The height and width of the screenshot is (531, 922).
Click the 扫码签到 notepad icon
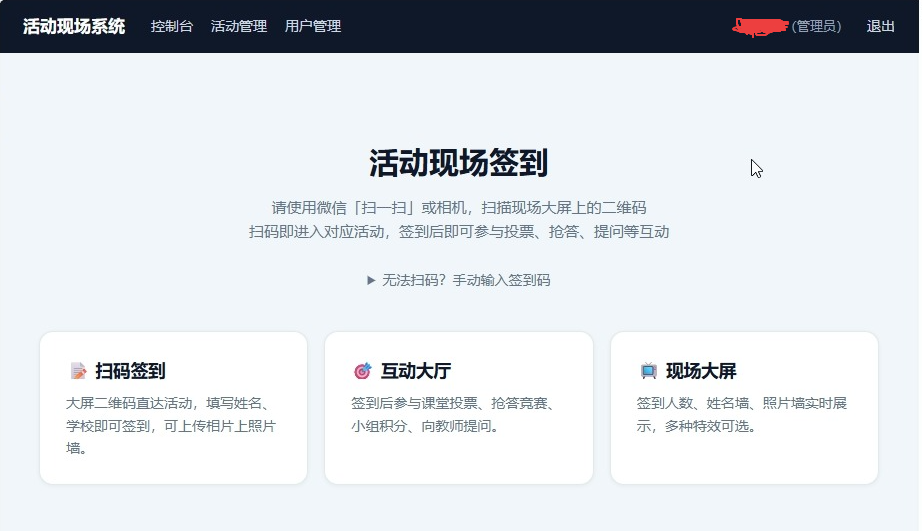[x=78, y=371]
